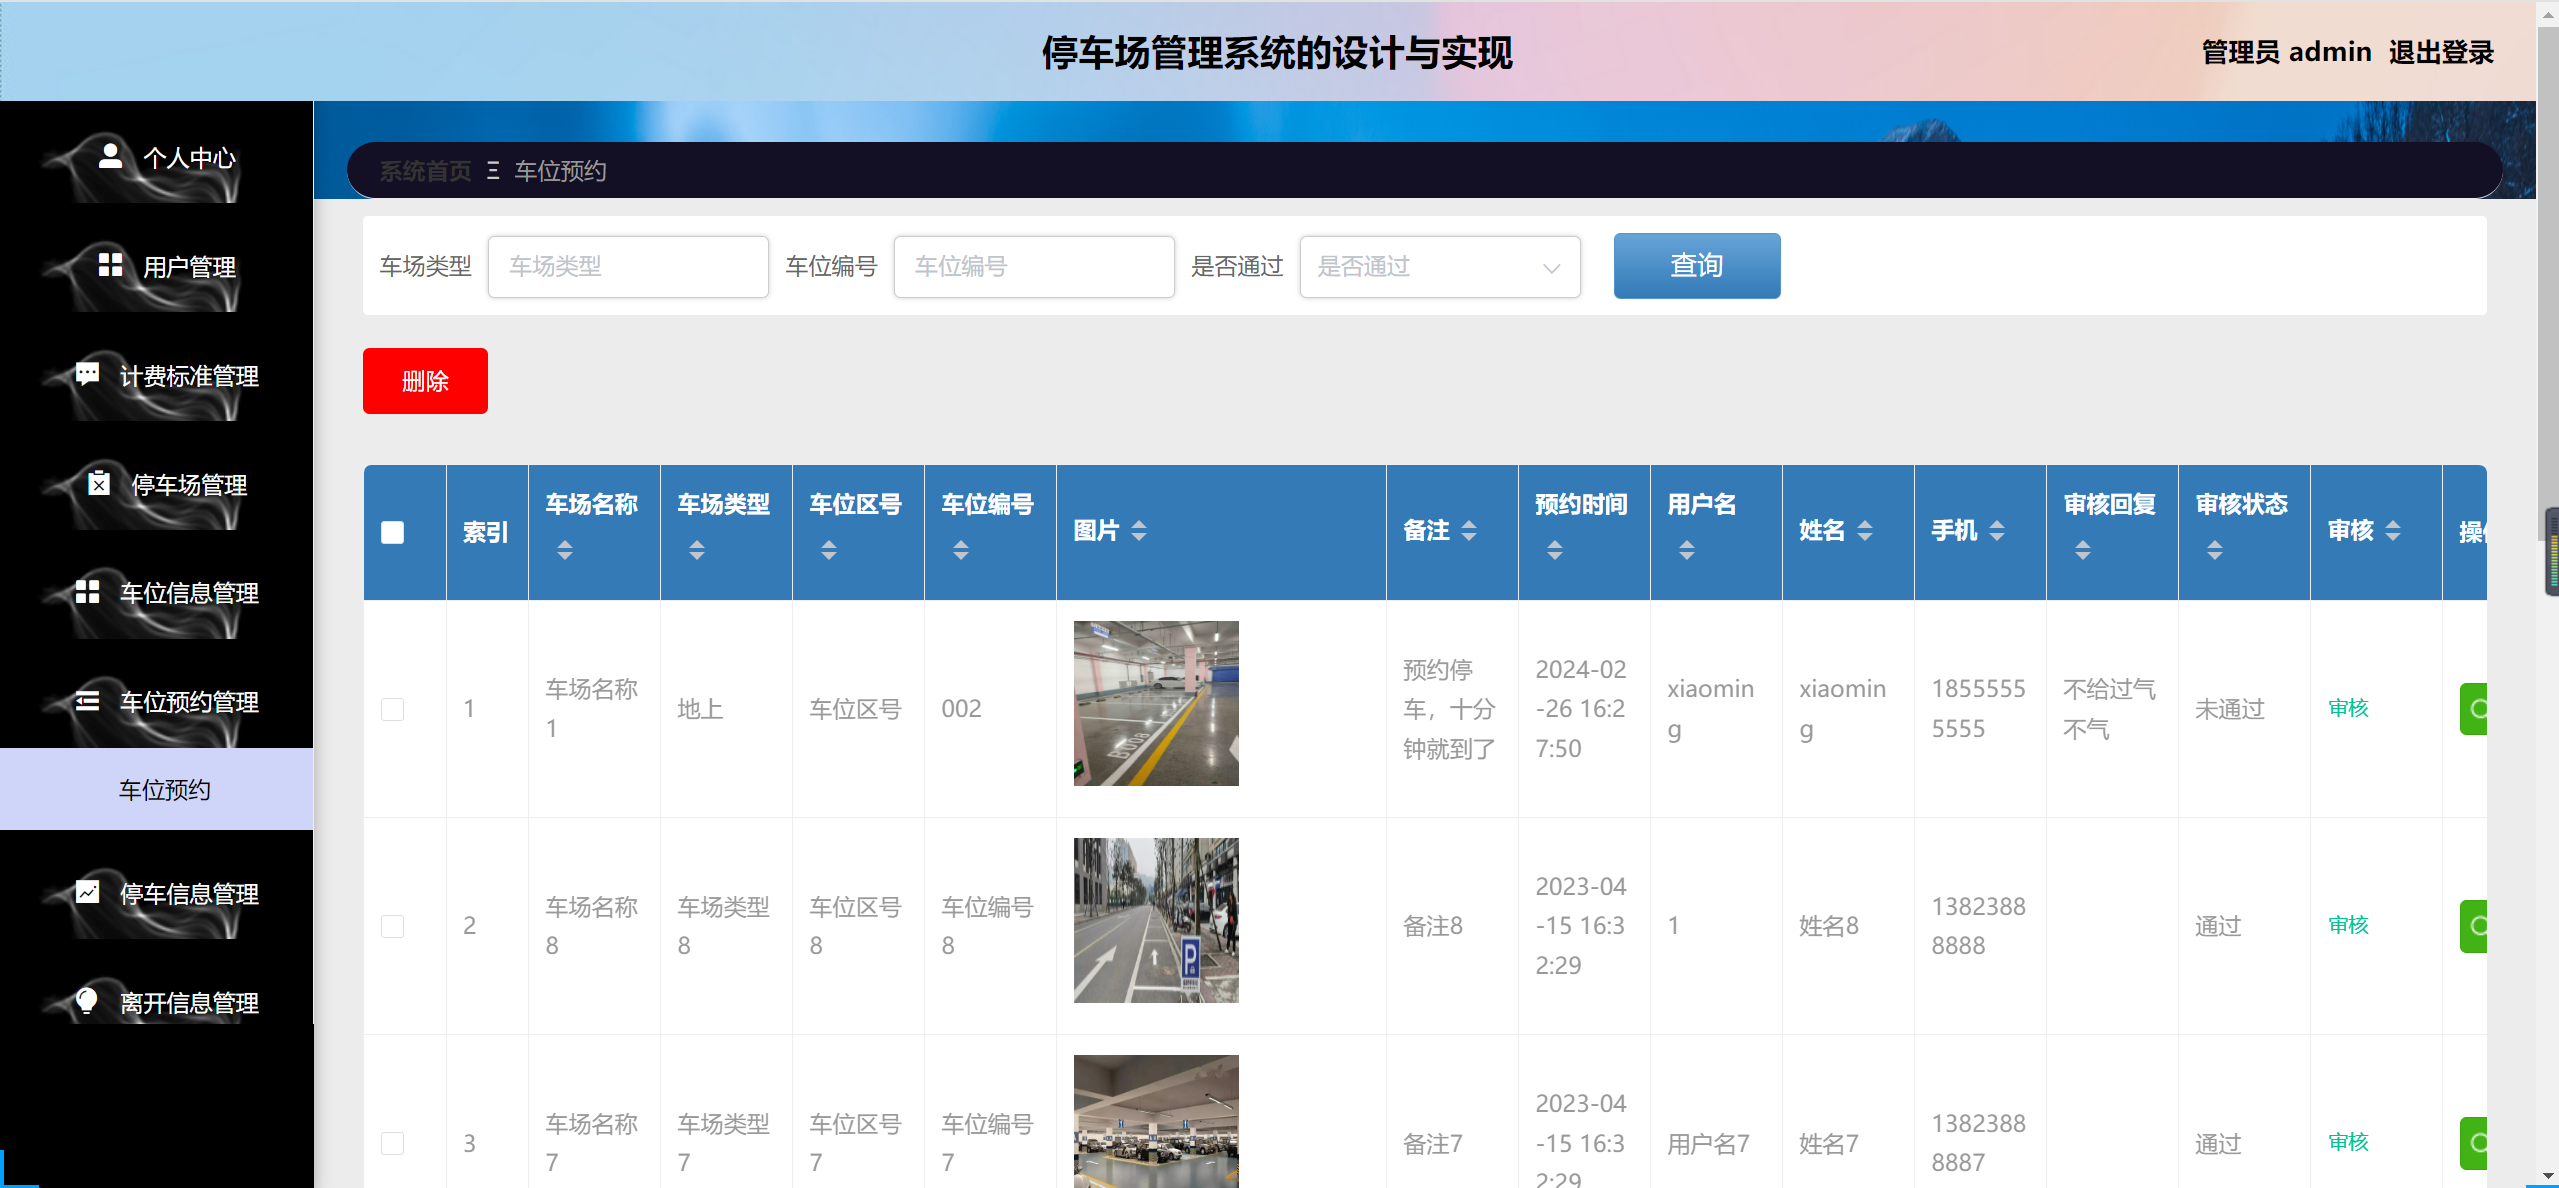The height and width of the screenshot is (1188, 2559).
Task: Select 车位预约 submenu item
Action: [157, 789]
